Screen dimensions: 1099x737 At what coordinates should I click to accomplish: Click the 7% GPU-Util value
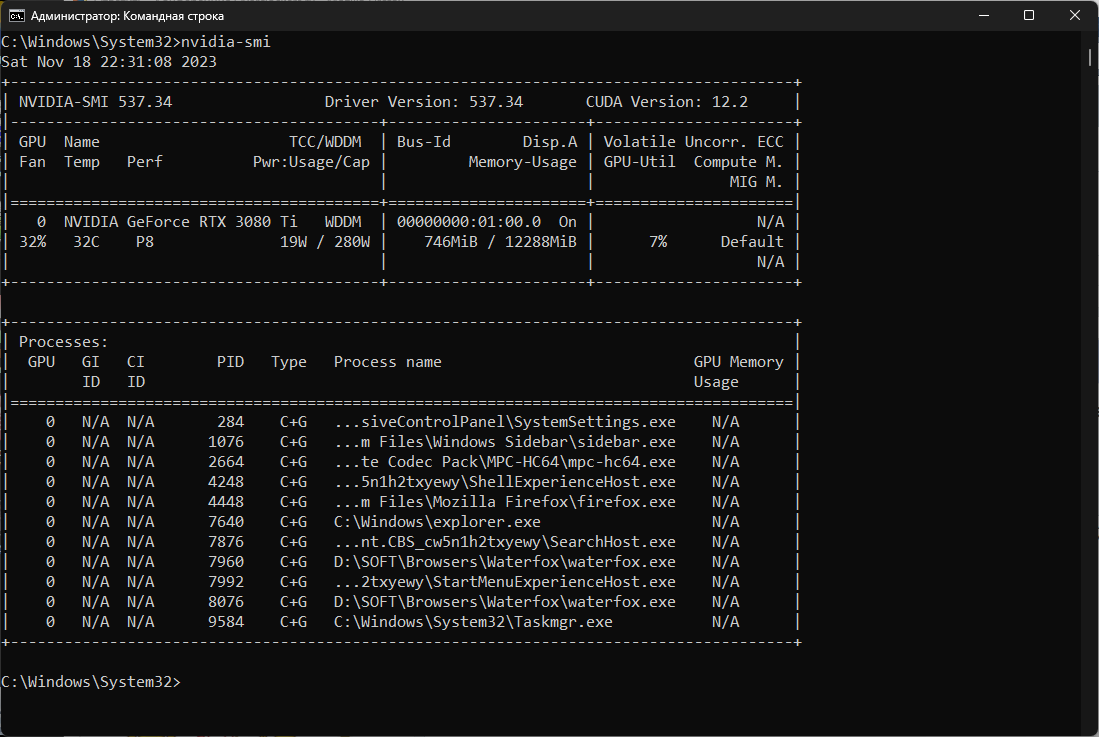[657, 242]
